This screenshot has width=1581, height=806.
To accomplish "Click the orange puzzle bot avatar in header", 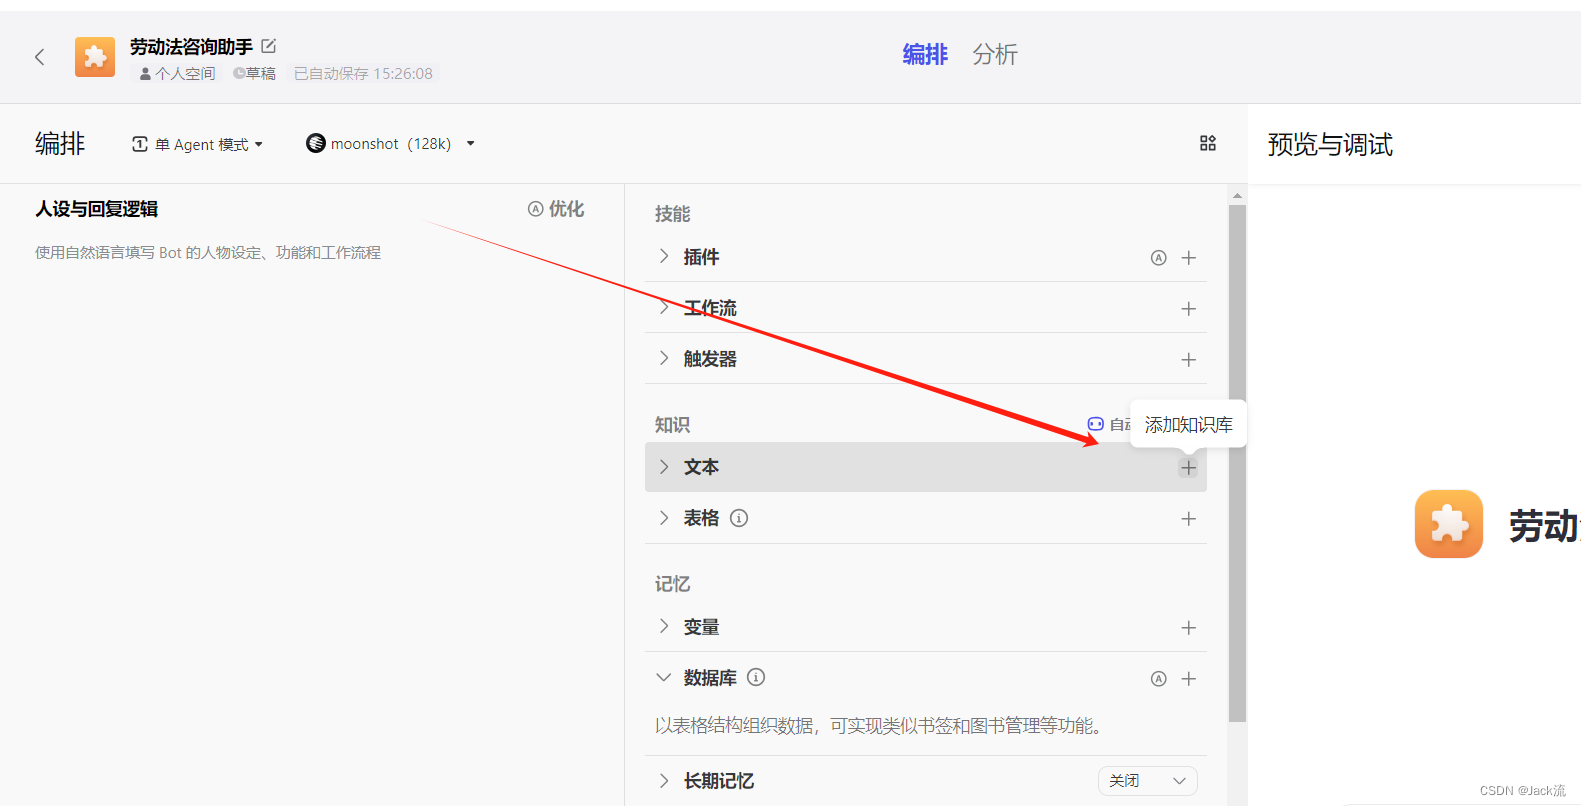I will pos(95,57).
